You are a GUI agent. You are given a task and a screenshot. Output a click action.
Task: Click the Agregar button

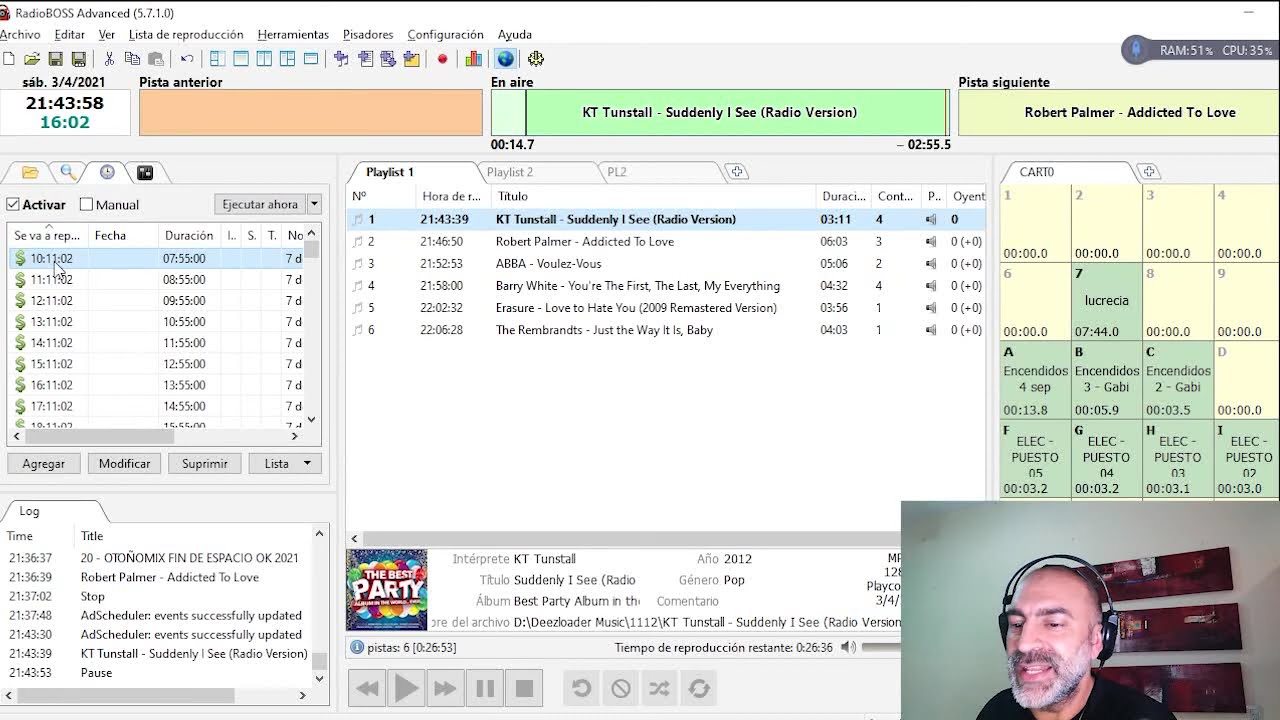[x=44, y=464]
